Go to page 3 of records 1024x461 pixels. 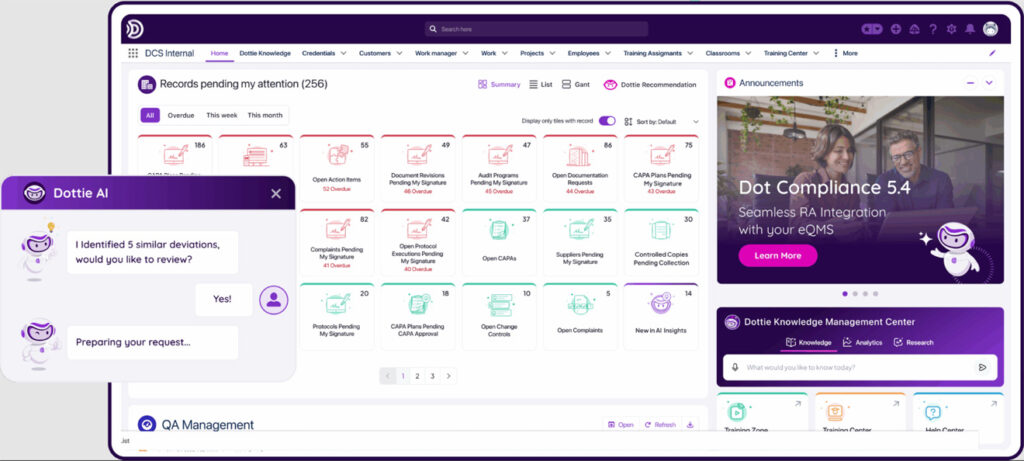432,376
